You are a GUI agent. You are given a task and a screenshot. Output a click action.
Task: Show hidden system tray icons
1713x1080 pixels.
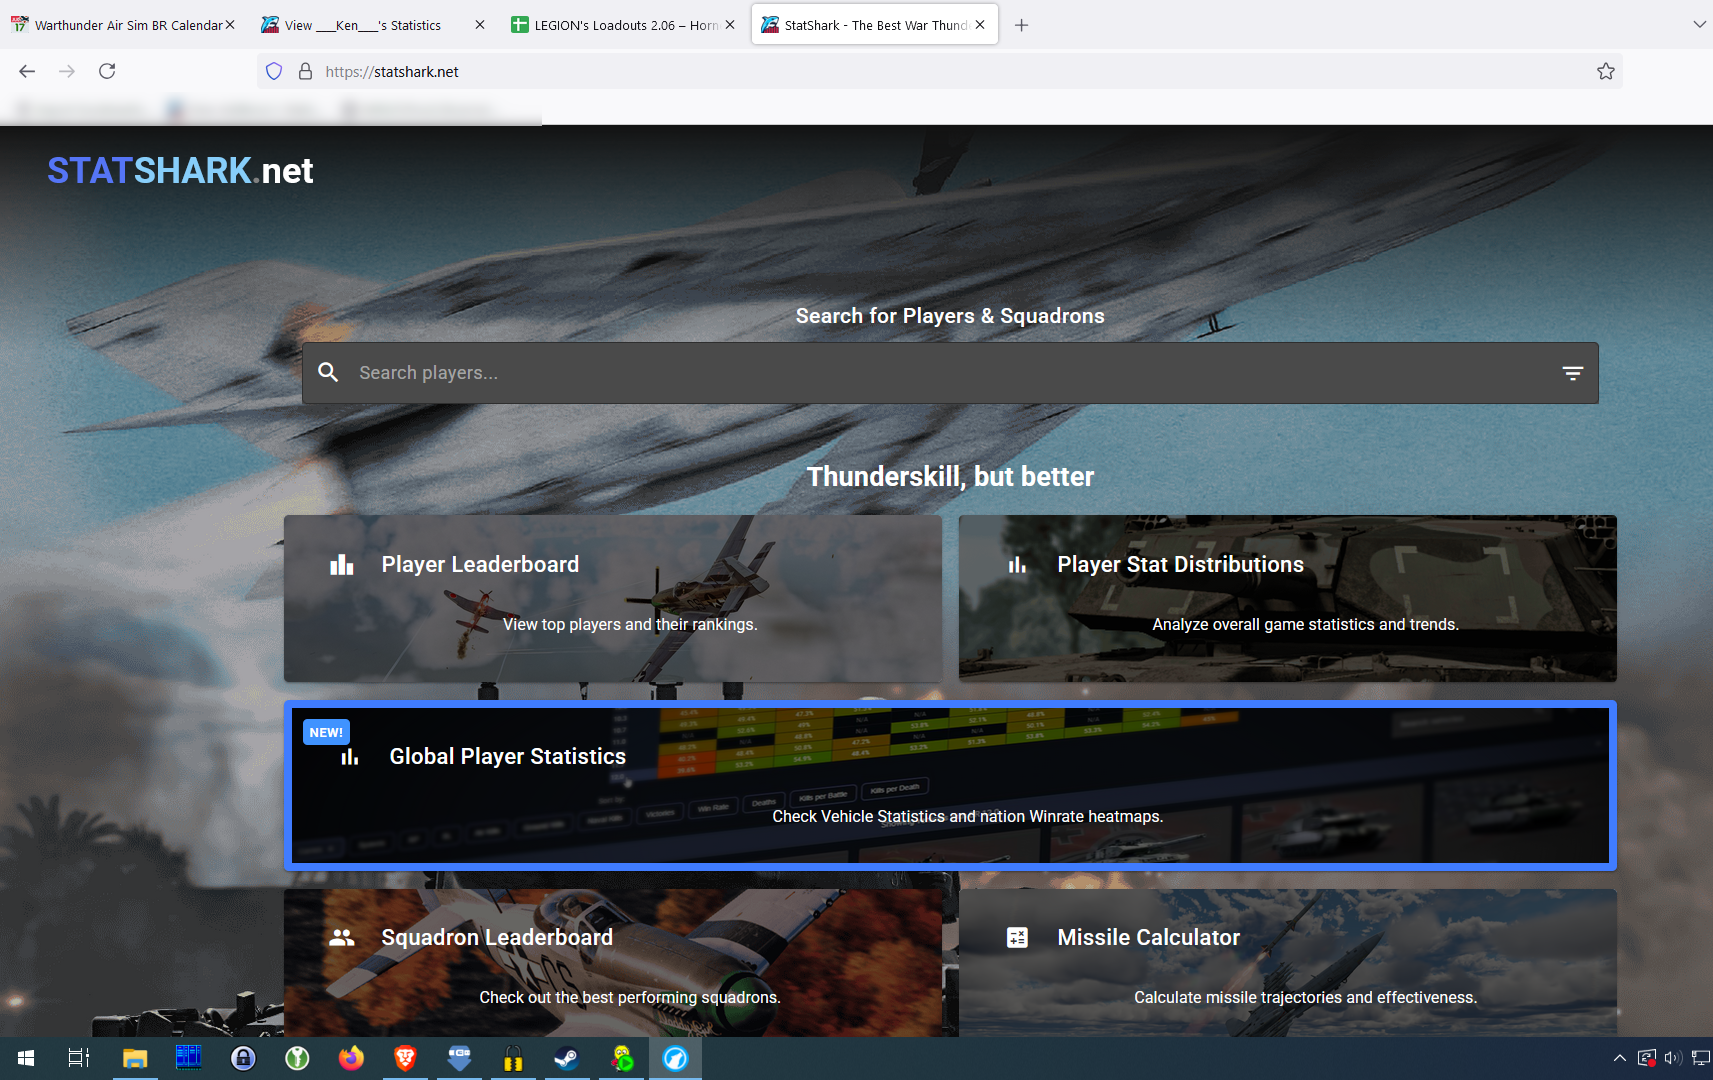tap(1620, 1058)
